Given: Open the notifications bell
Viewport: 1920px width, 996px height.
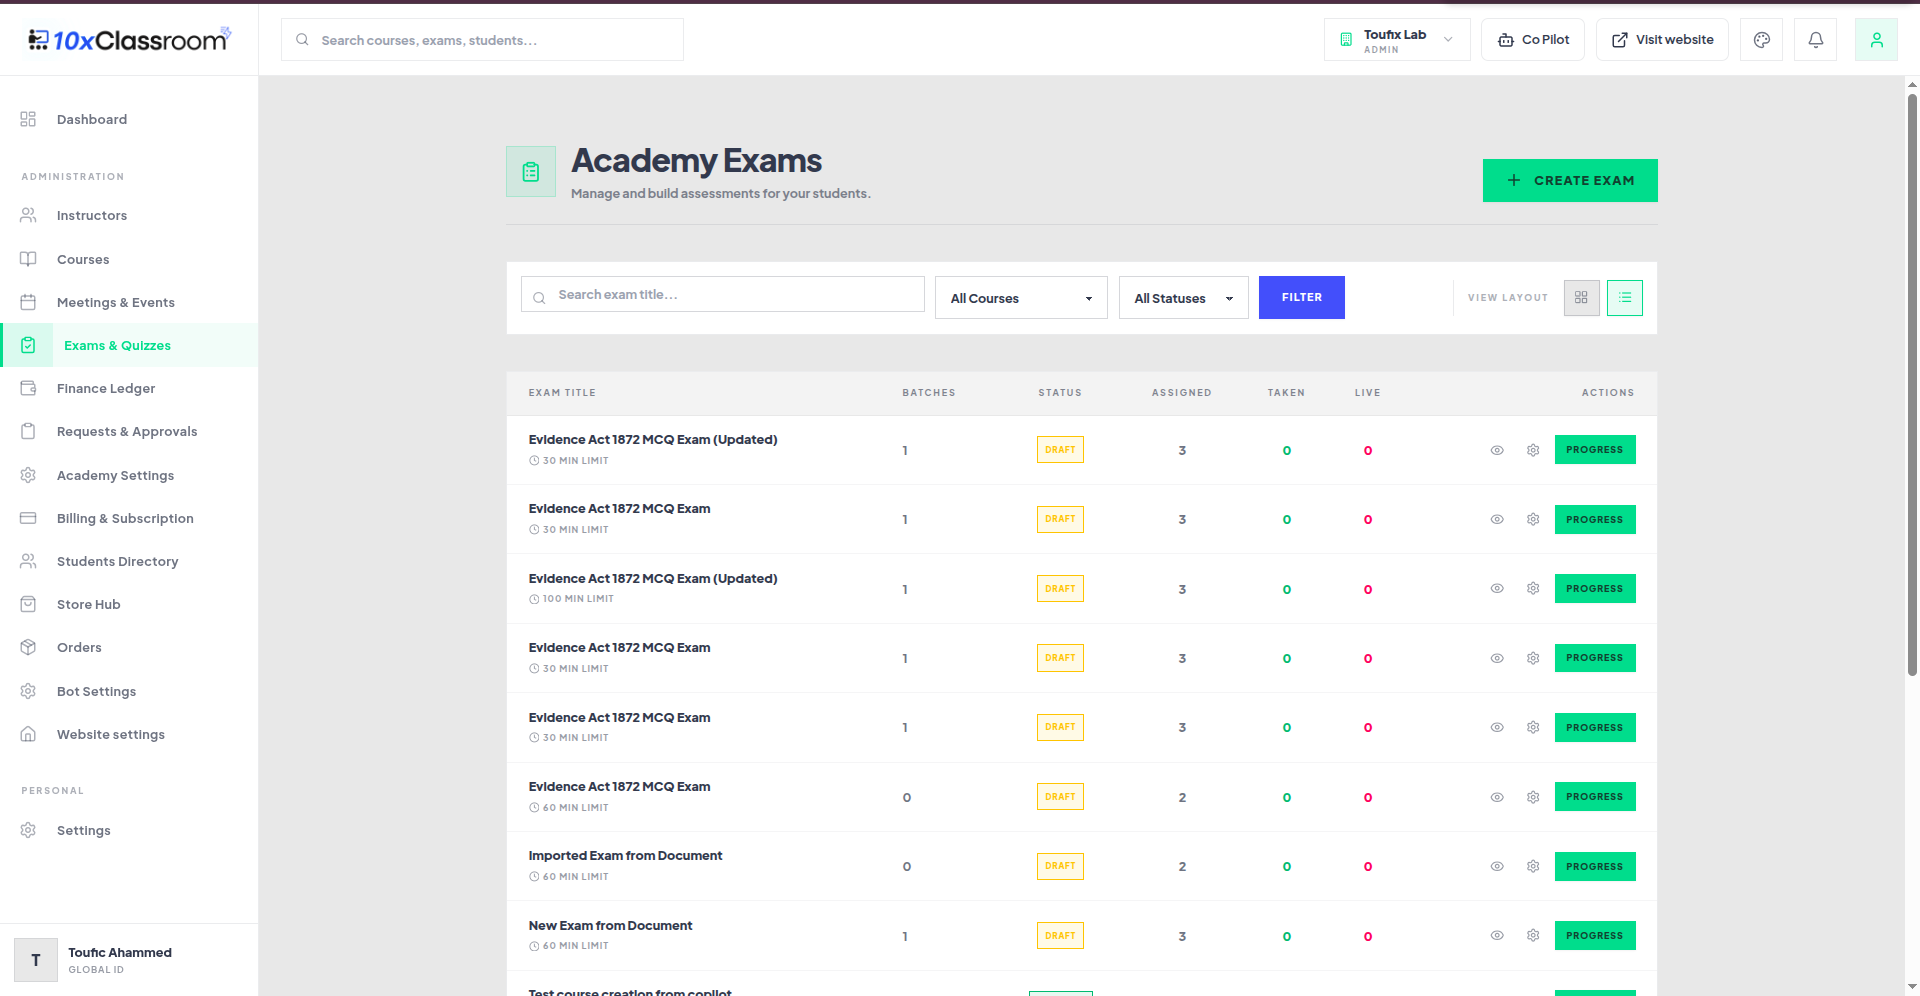Looking at the screenshot, I should 1815,40.
